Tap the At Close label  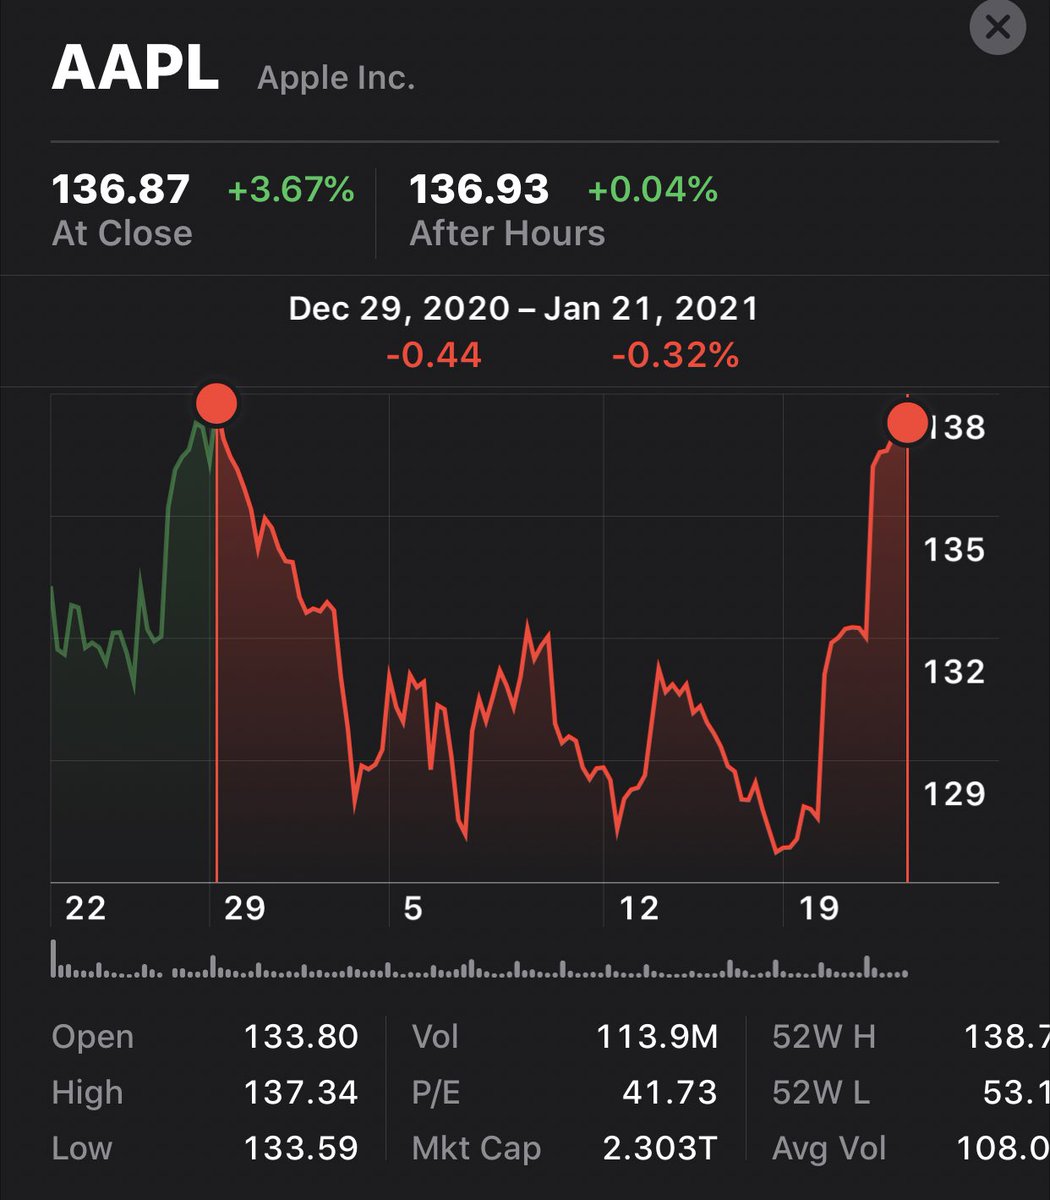[x=122, y=233]
